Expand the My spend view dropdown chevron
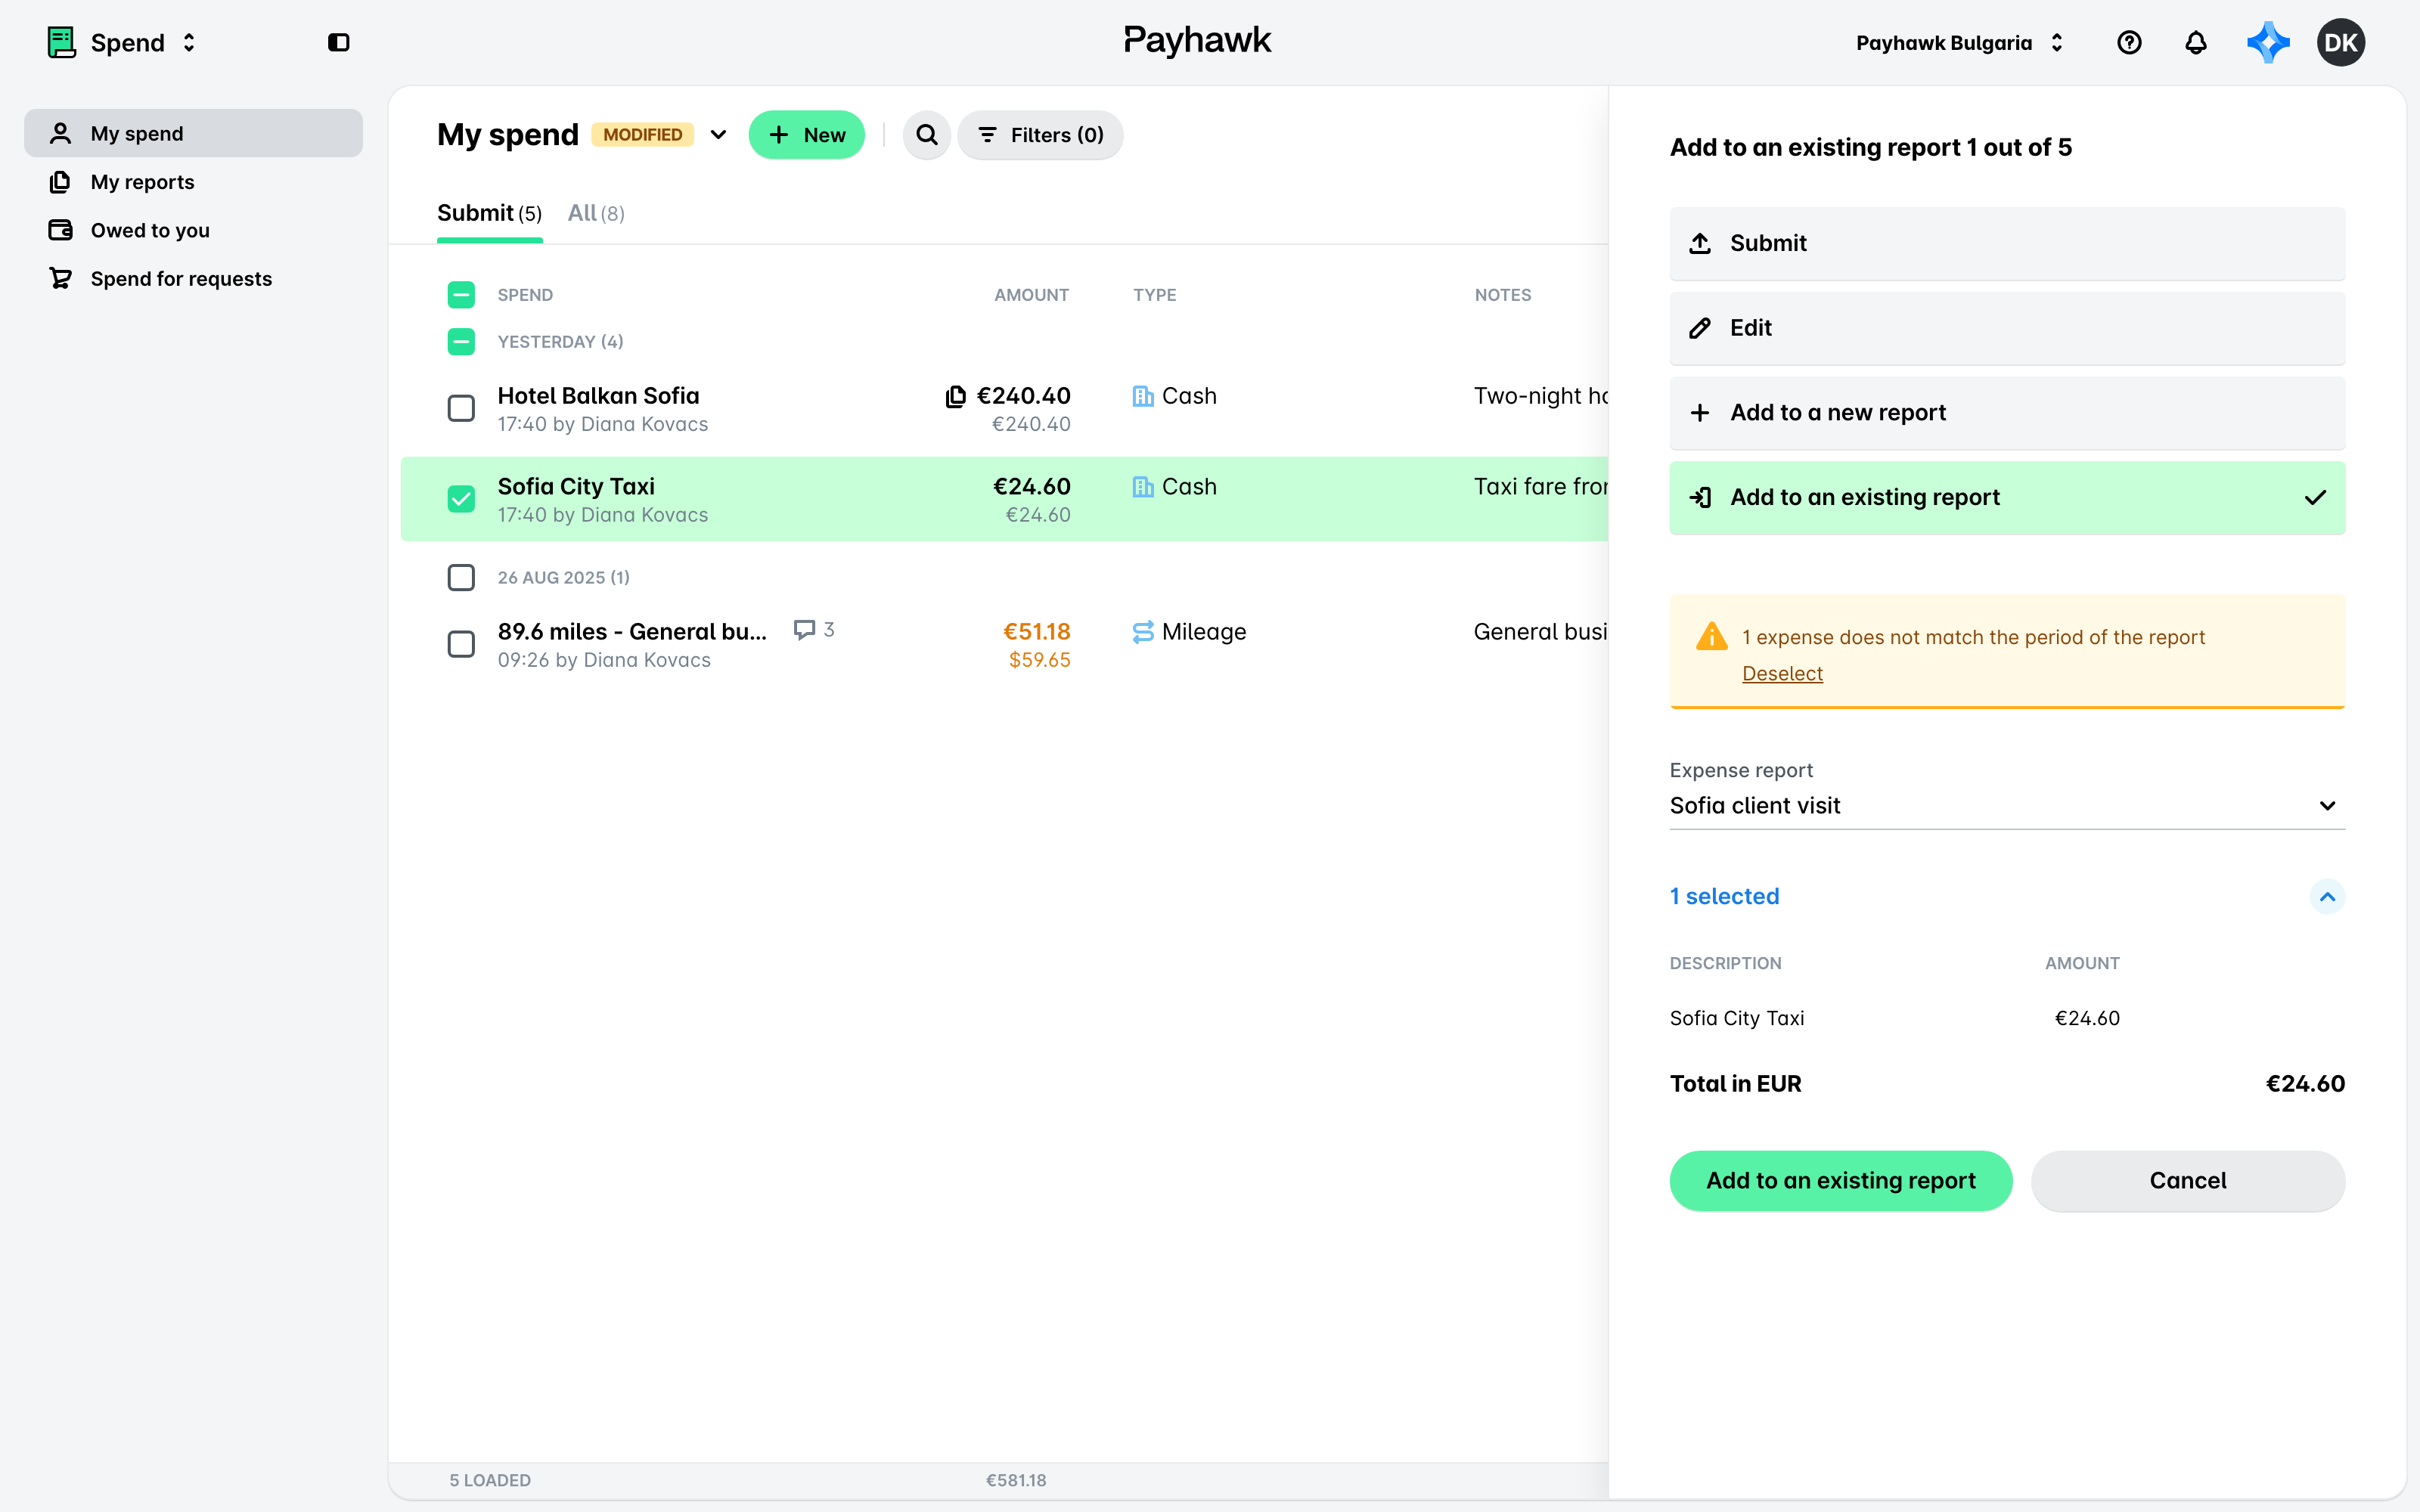The height and width of the screenshot is (1512, 2420). point(718,134)
